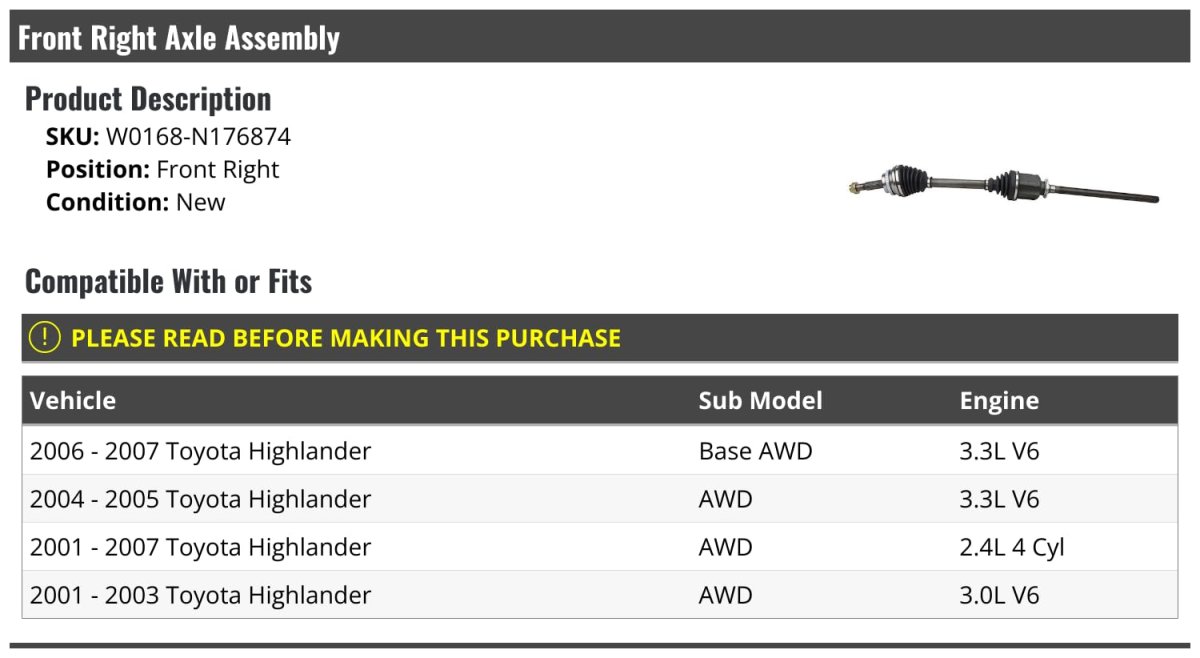The height and width of the screenshot is (658, 1200).
Task: Click the Product Description heading
Action: (x=148, y=99)
